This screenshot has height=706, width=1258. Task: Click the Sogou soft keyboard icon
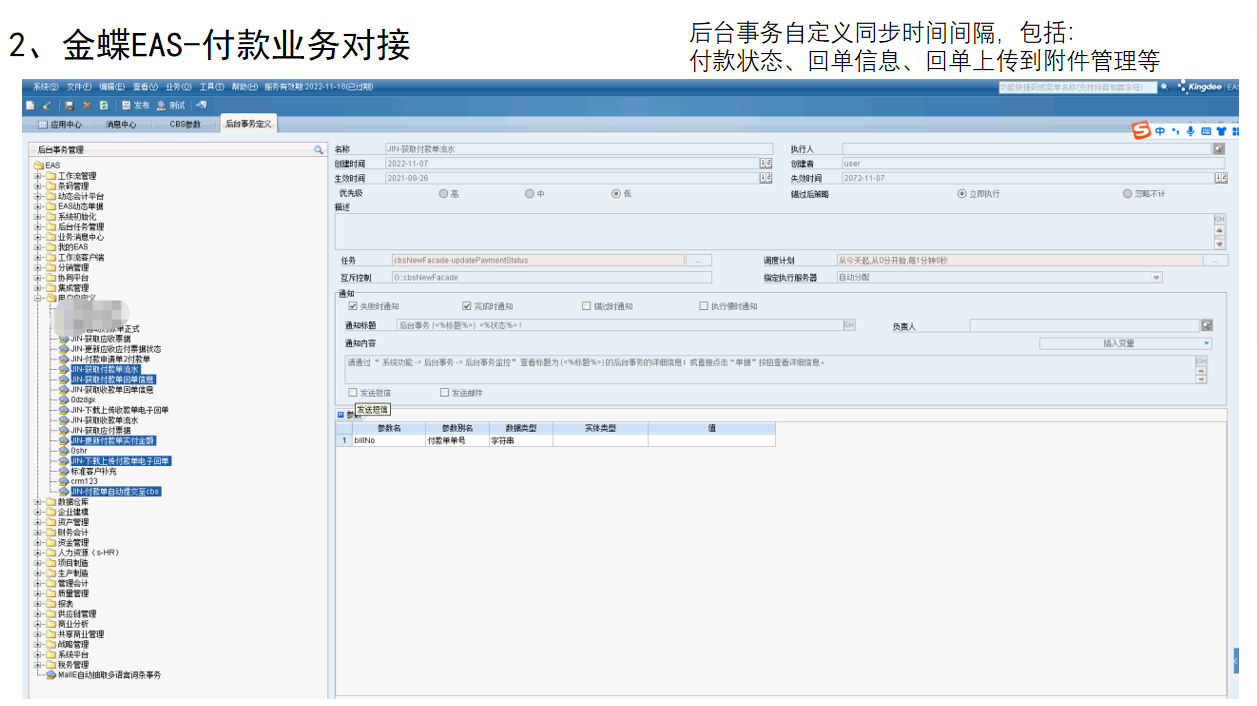[x=1206, y=131]
